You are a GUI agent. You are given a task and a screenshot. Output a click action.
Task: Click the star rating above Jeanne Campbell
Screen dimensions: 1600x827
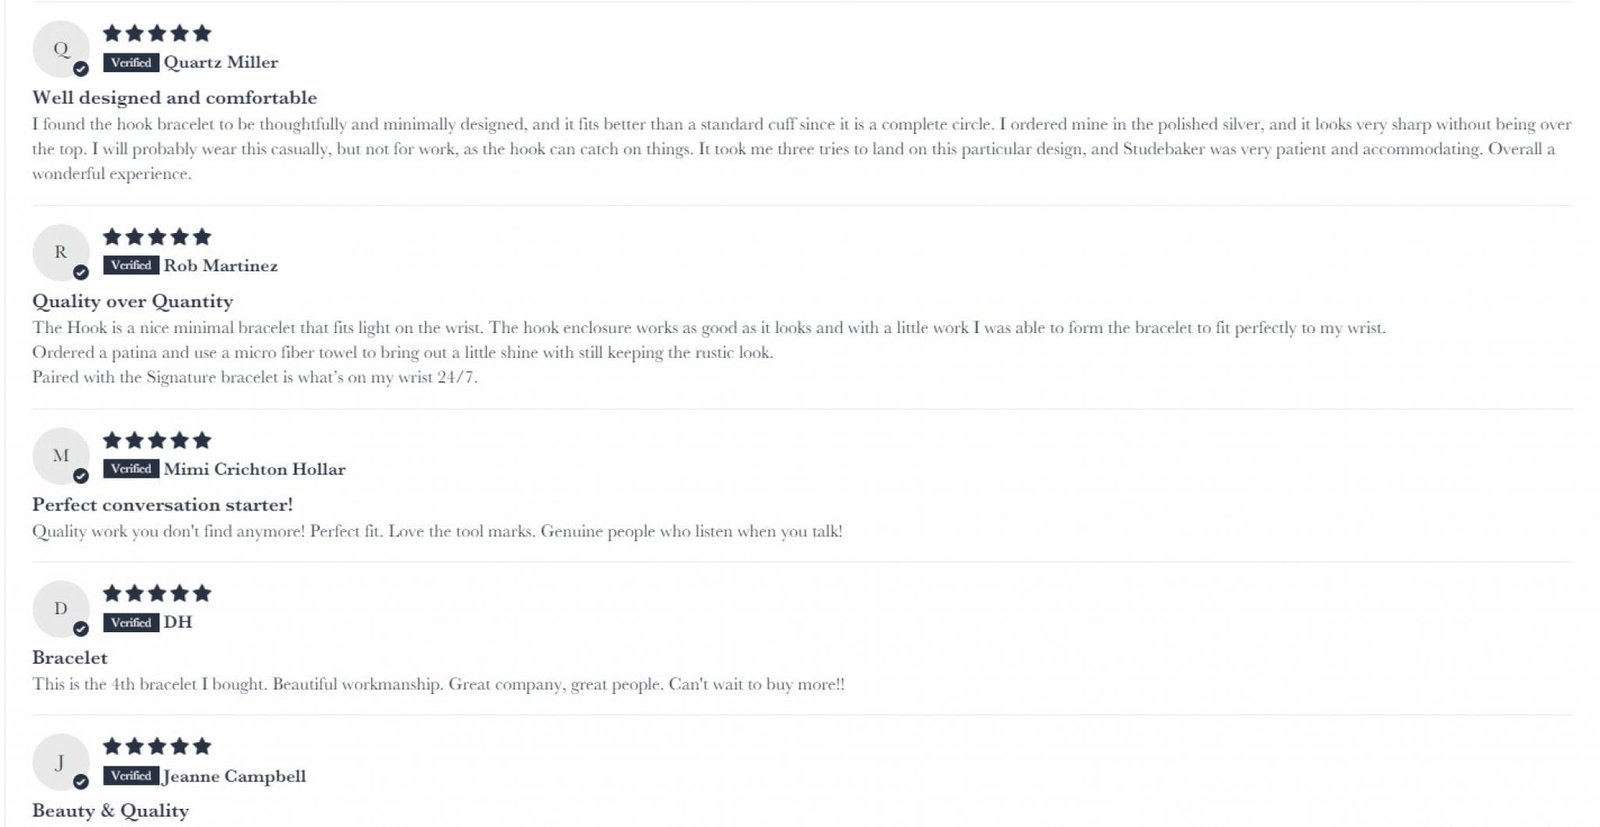tap(157, 746)
